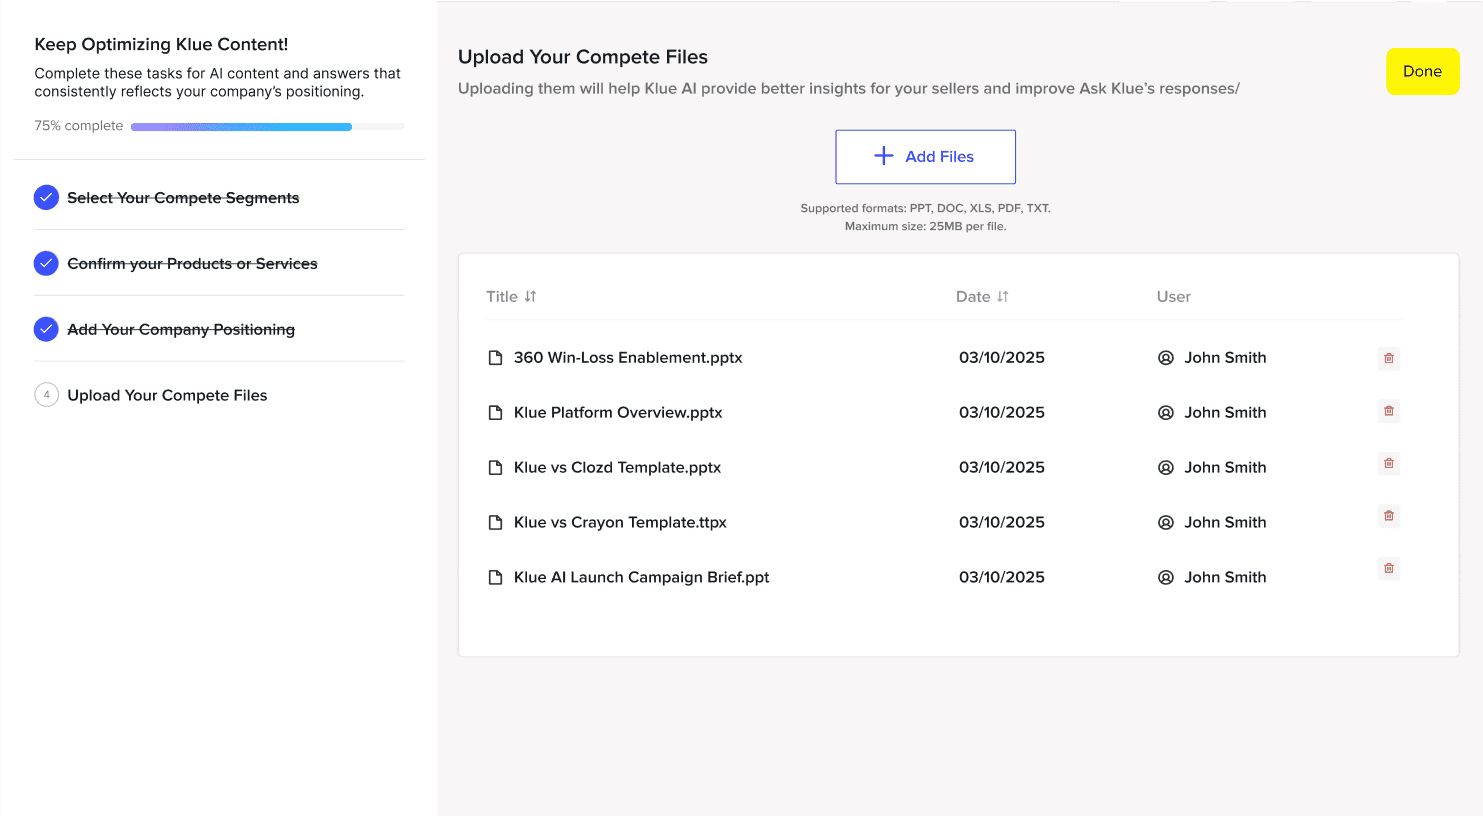The height and width of the screenshot is (816, 1483).
Task: Delete the Klue AI Launch Campaign Brief.ppt file
Action: click(1388, 568)
